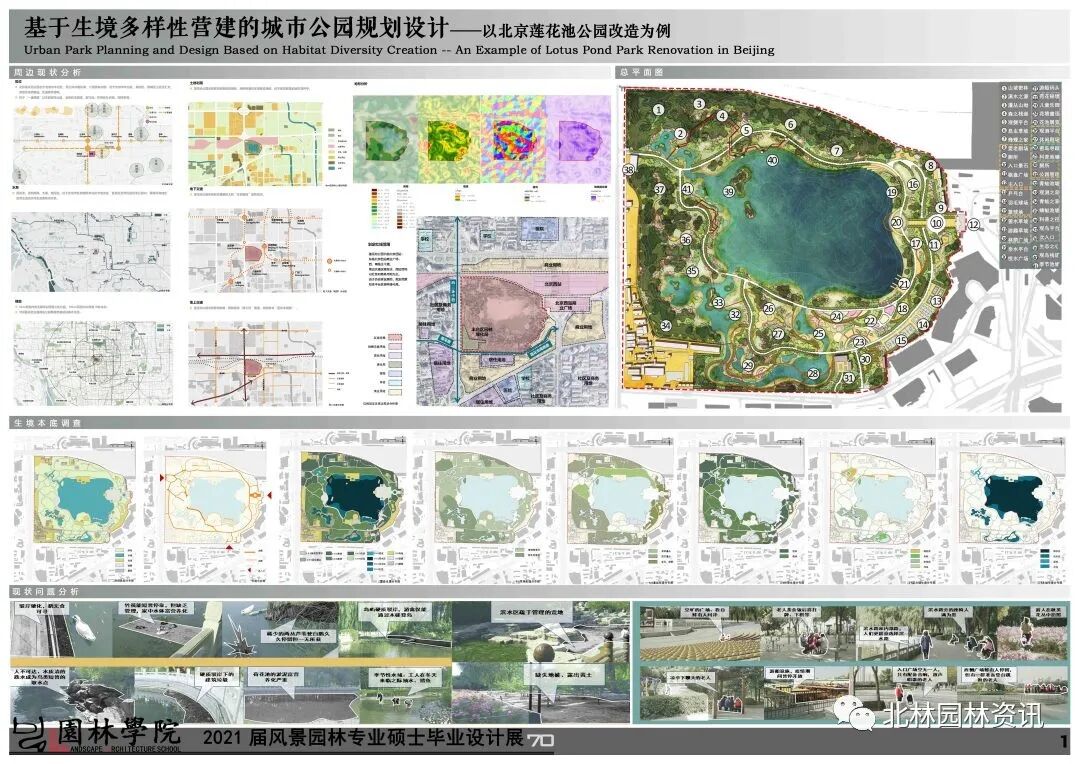Open the habitat map showing red entrance arrows
The width and height of the screenshot is (1080, 764).
tap(209, 508)
